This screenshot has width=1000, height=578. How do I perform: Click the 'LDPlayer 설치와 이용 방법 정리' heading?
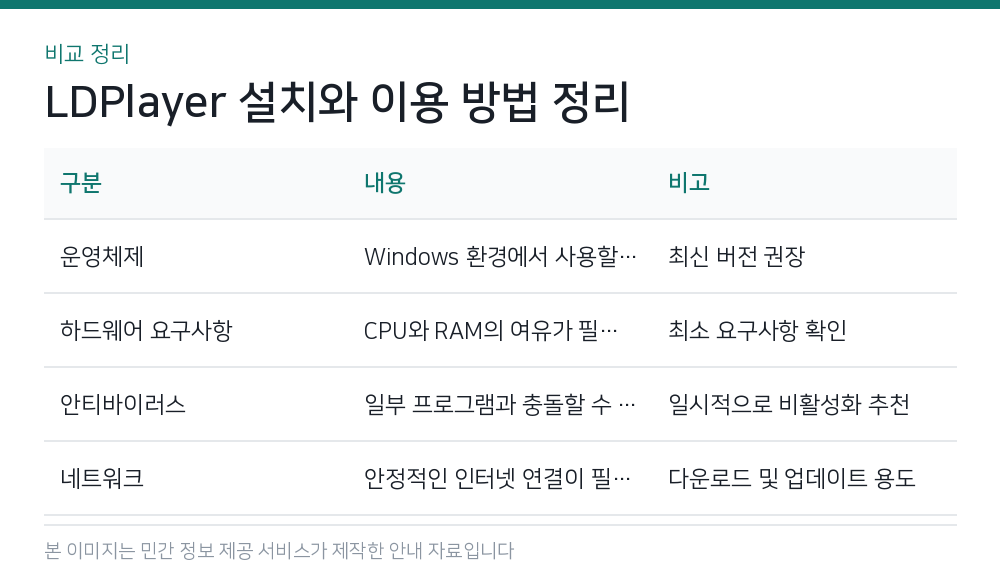tap(337, 102)
